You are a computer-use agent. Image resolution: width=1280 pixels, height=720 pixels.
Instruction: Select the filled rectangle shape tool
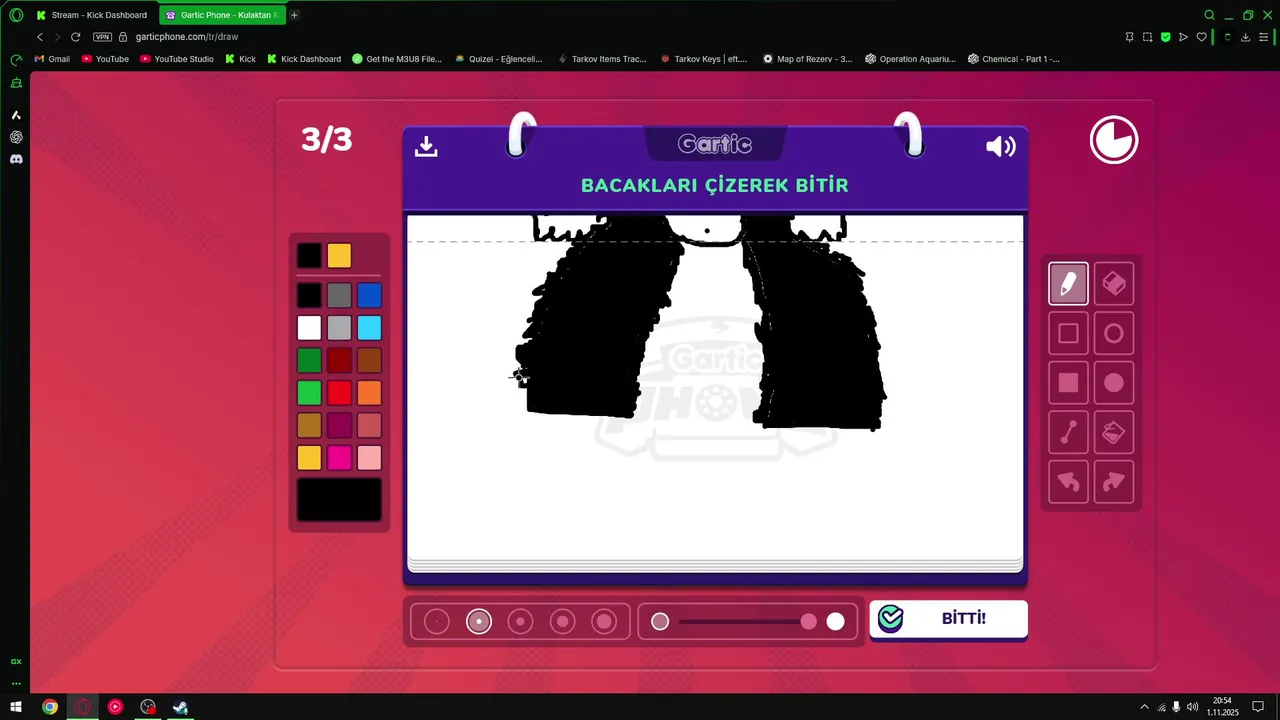[x=1068, y=383]
